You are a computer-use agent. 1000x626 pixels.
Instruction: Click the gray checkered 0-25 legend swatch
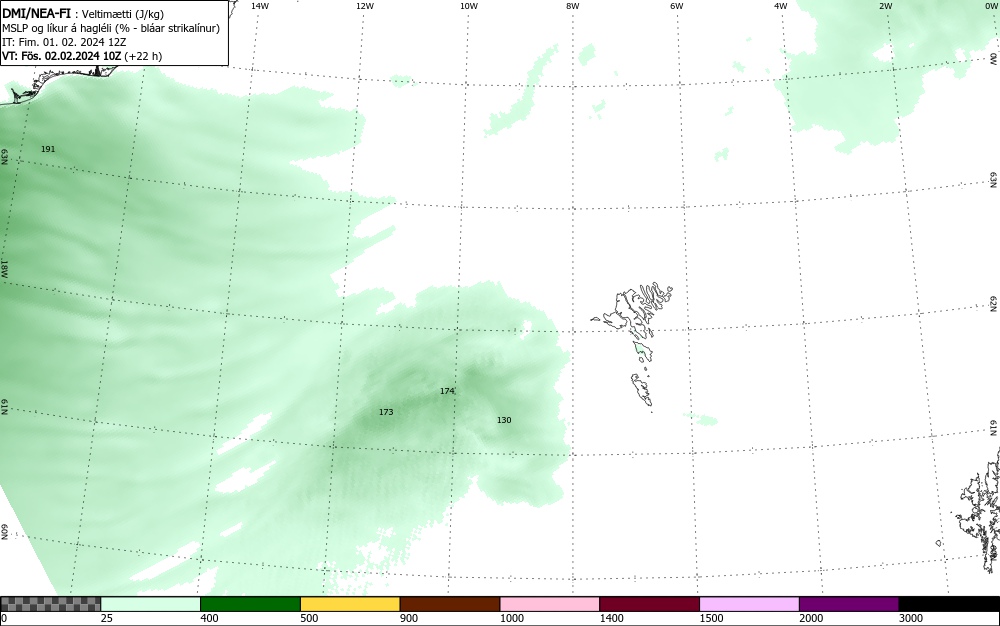click(x=50, y=604)
